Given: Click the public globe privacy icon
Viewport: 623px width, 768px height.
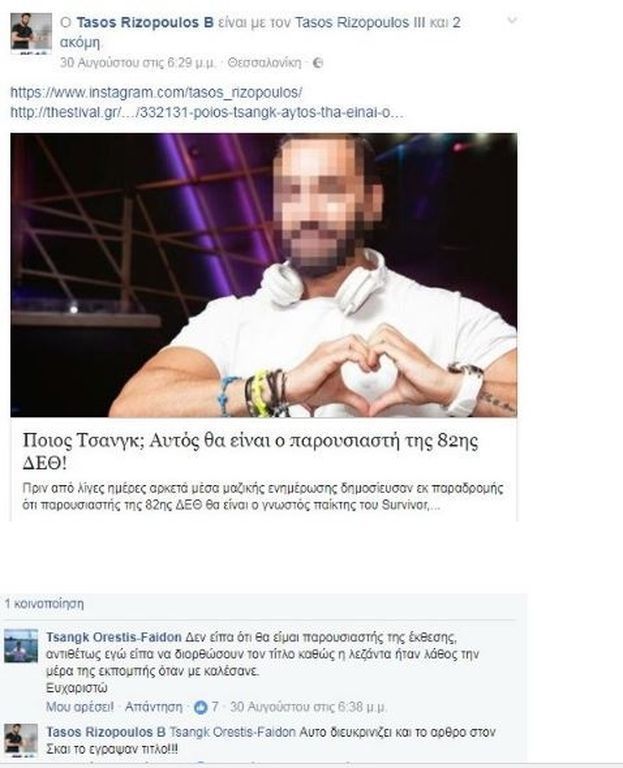Looking at the screenshot, I should click(317, 63).
